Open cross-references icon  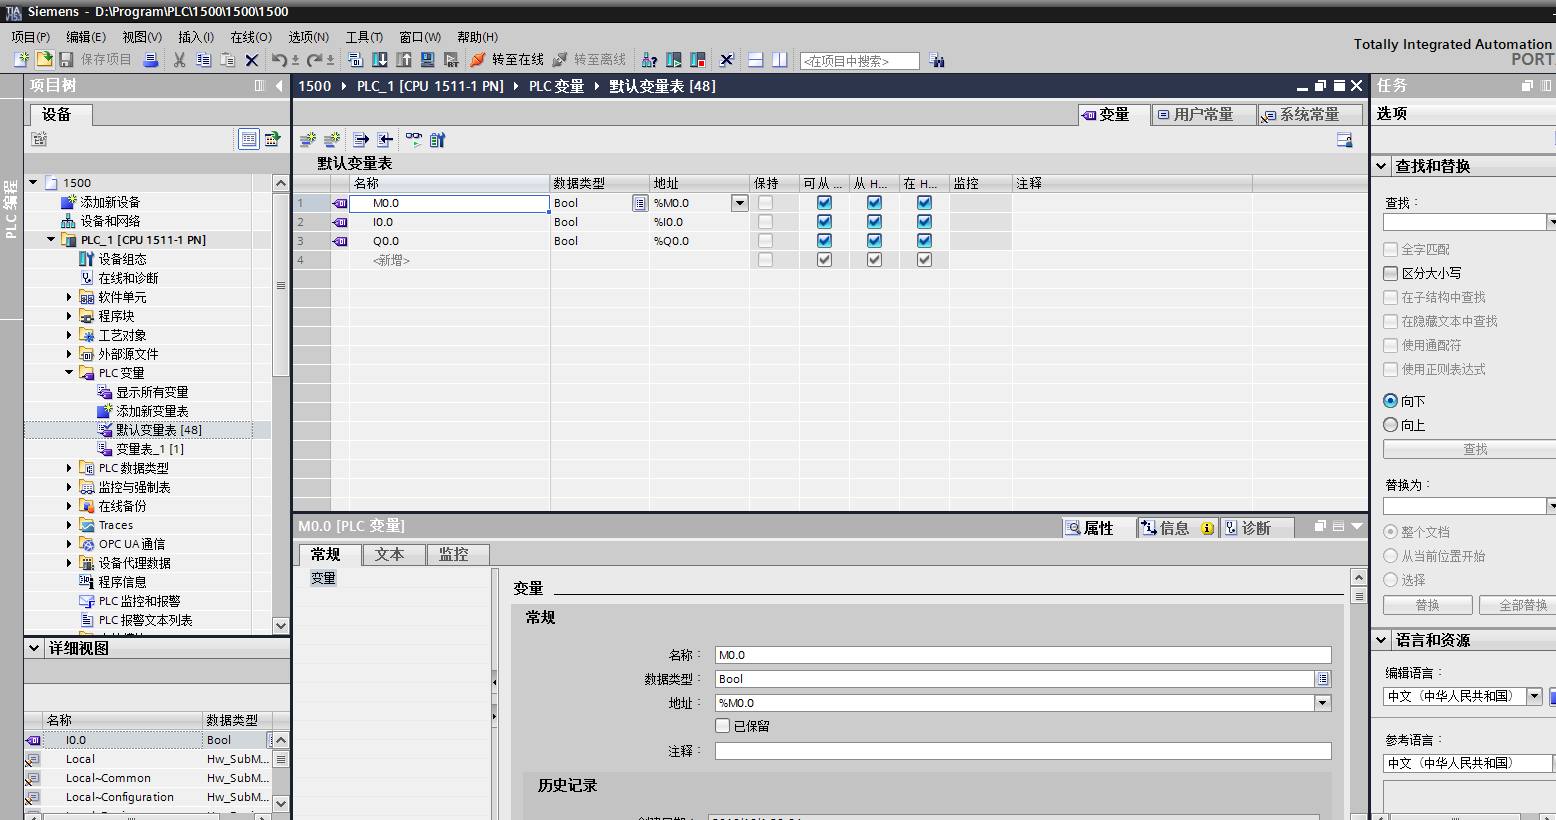(727, 60)
